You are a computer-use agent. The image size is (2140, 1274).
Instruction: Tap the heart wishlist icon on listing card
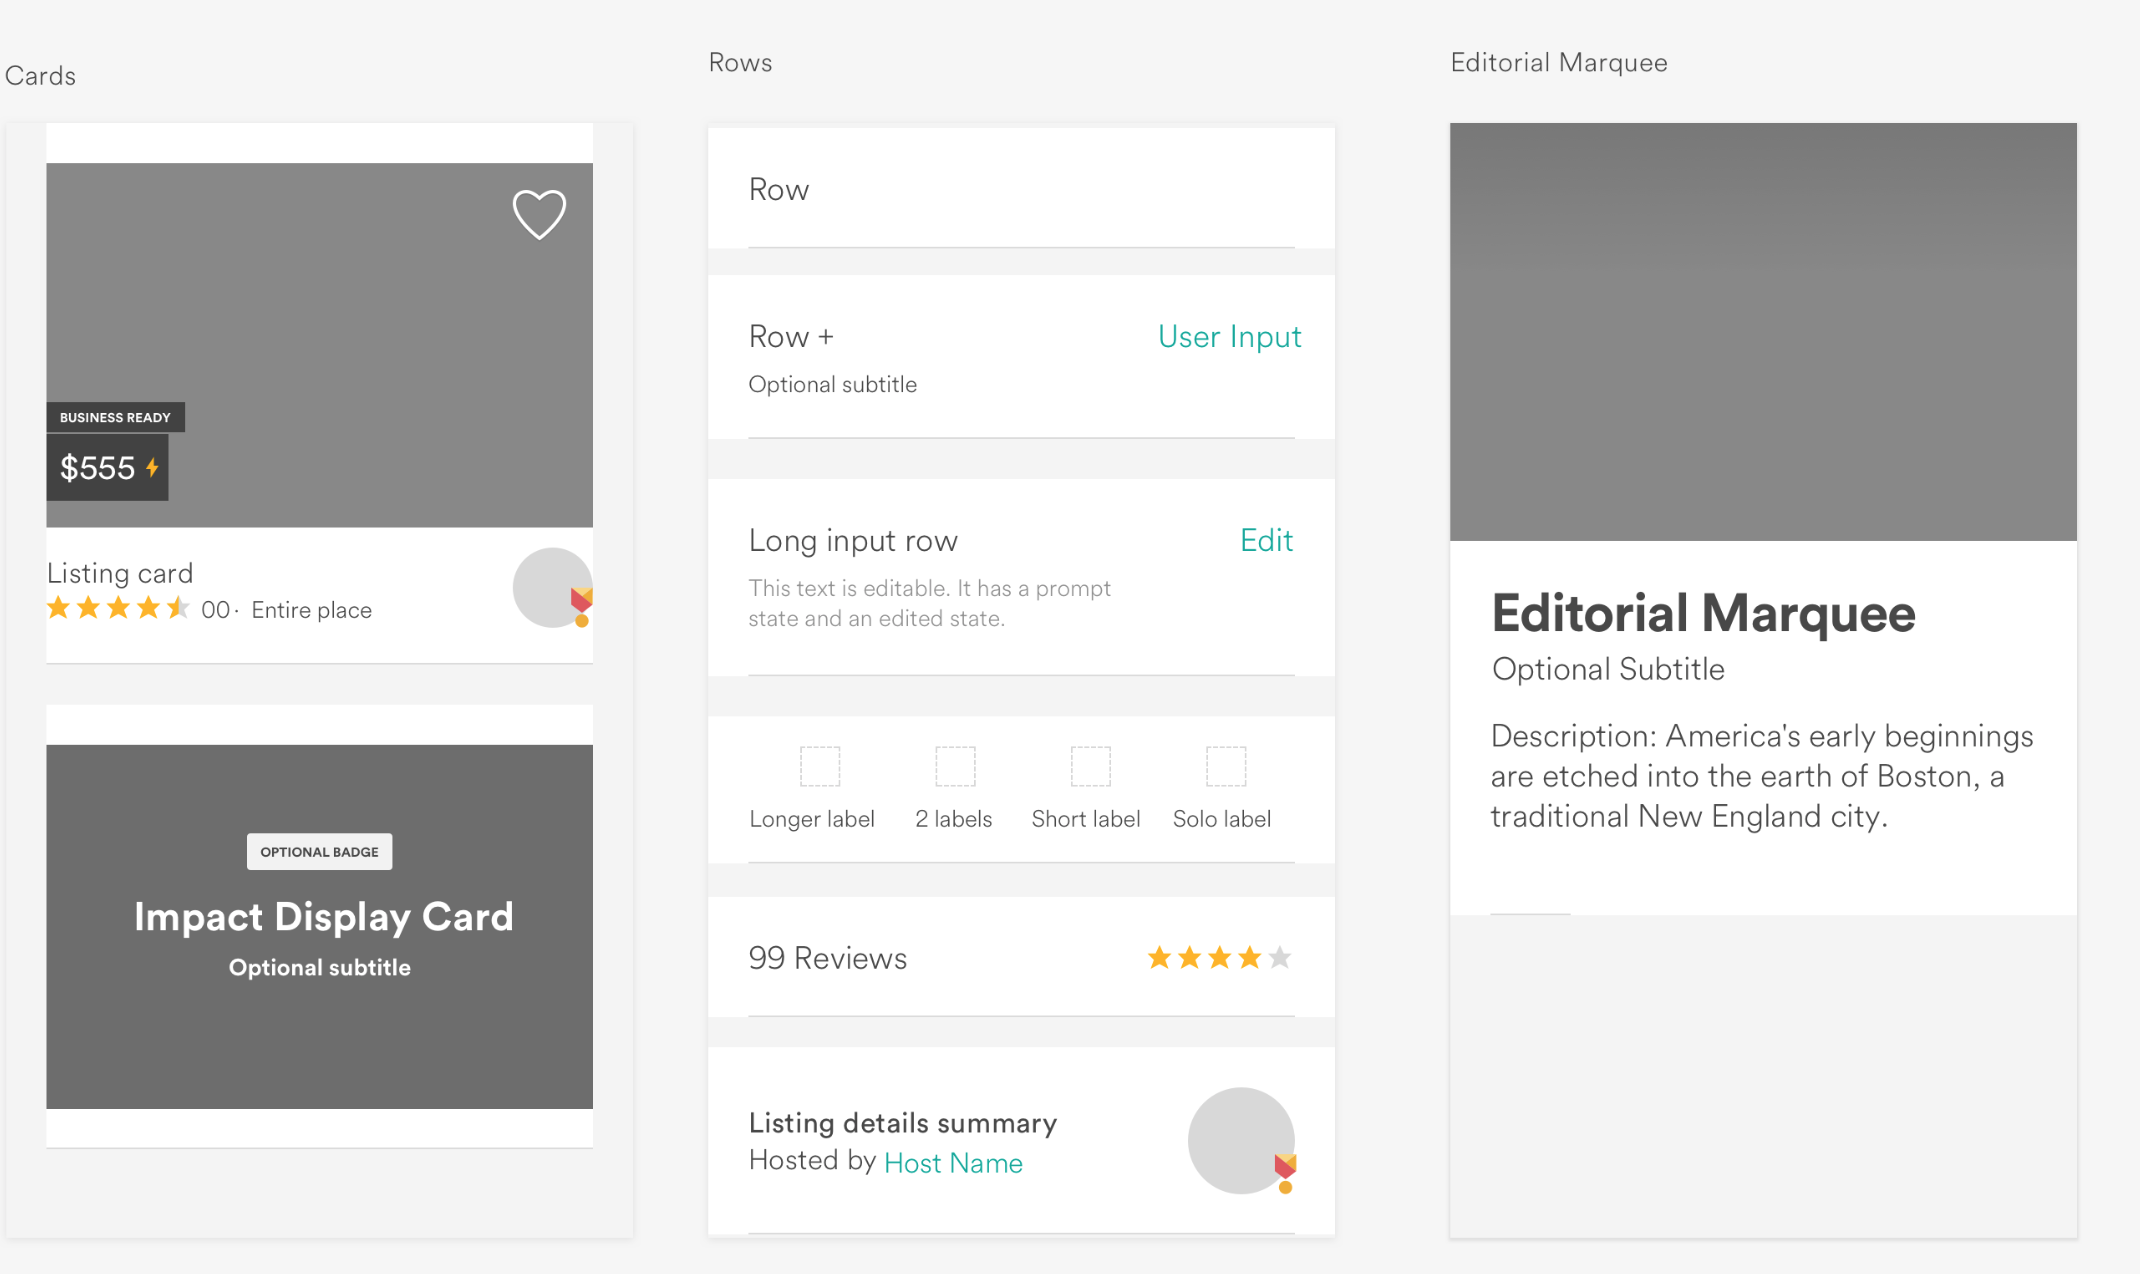pos(539,214)
